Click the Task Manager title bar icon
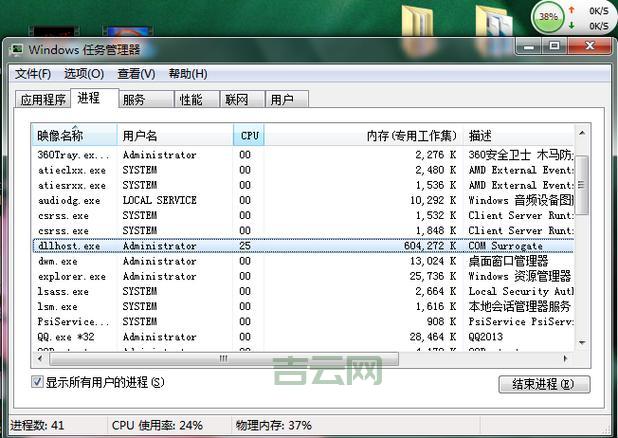Screen dimensions: 618x438 pos(17,49)
